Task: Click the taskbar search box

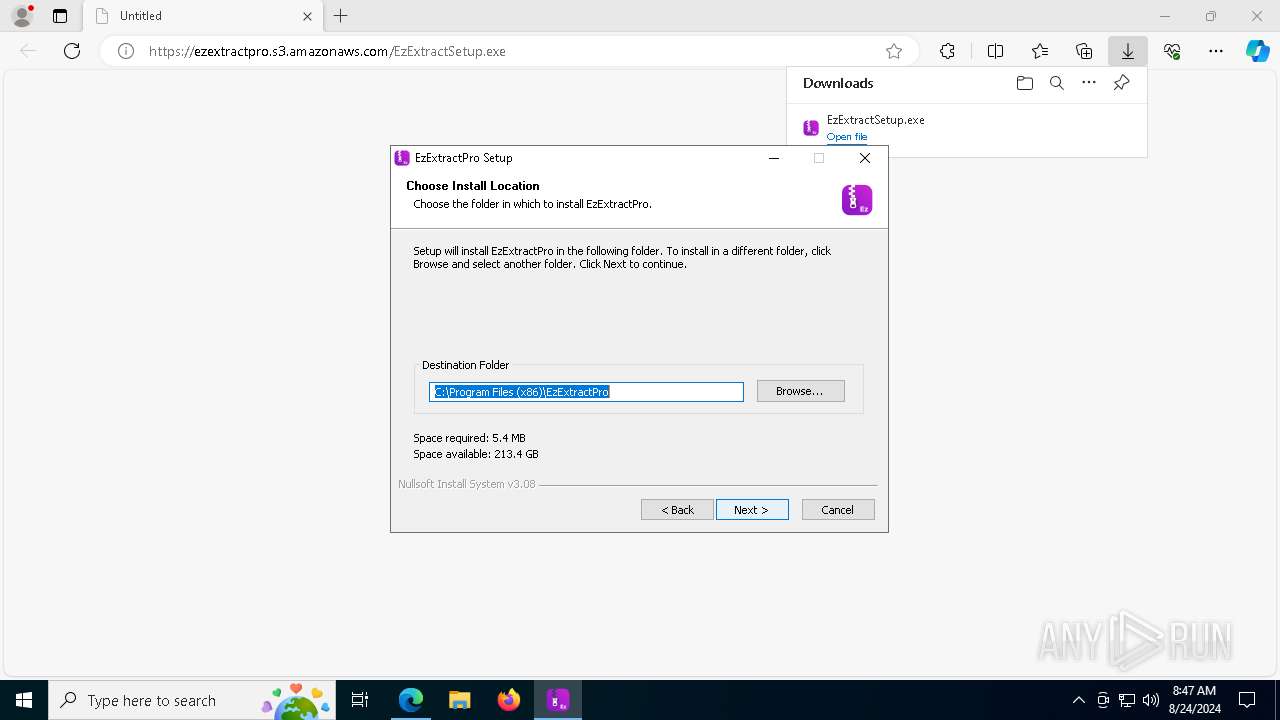Action: click(190, 701)
